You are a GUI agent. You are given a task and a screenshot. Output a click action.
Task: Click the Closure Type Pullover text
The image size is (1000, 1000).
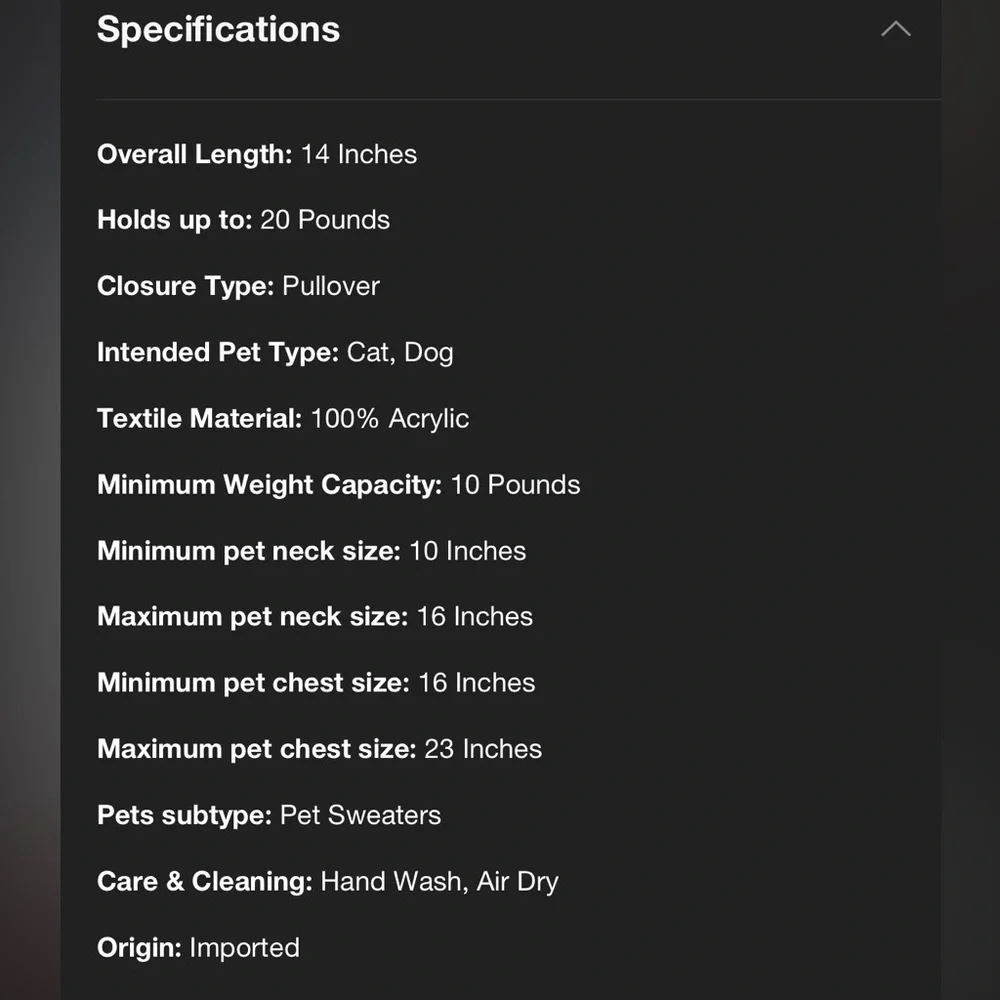coord(239,286)
